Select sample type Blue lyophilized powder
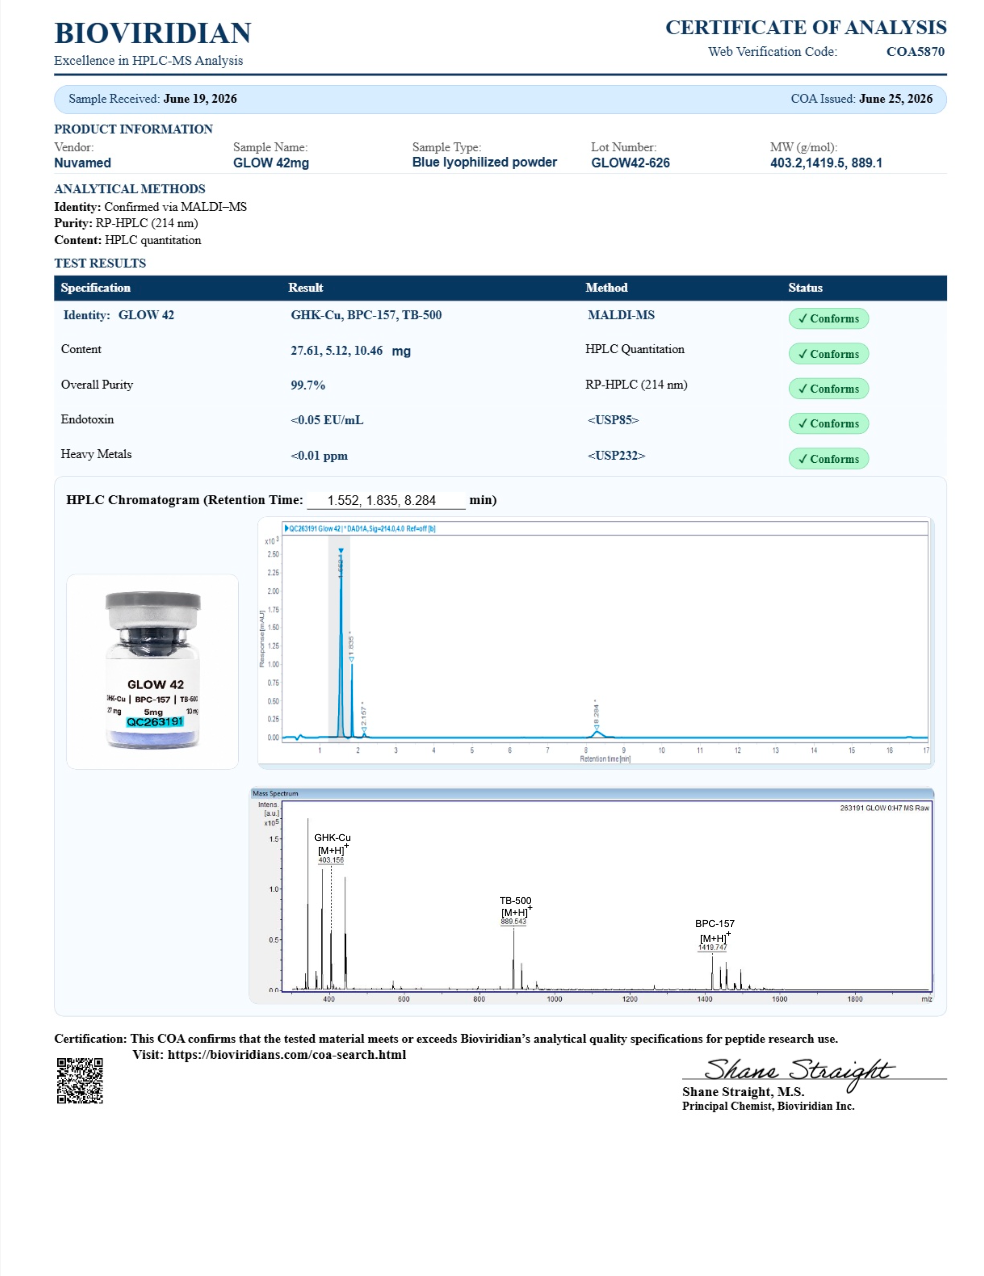 tap(485, 162)
